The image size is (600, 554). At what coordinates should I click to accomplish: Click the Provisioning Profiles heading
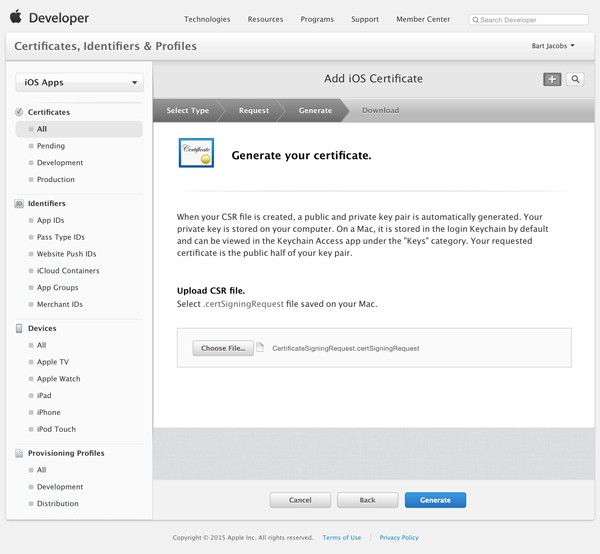point(66,453)
